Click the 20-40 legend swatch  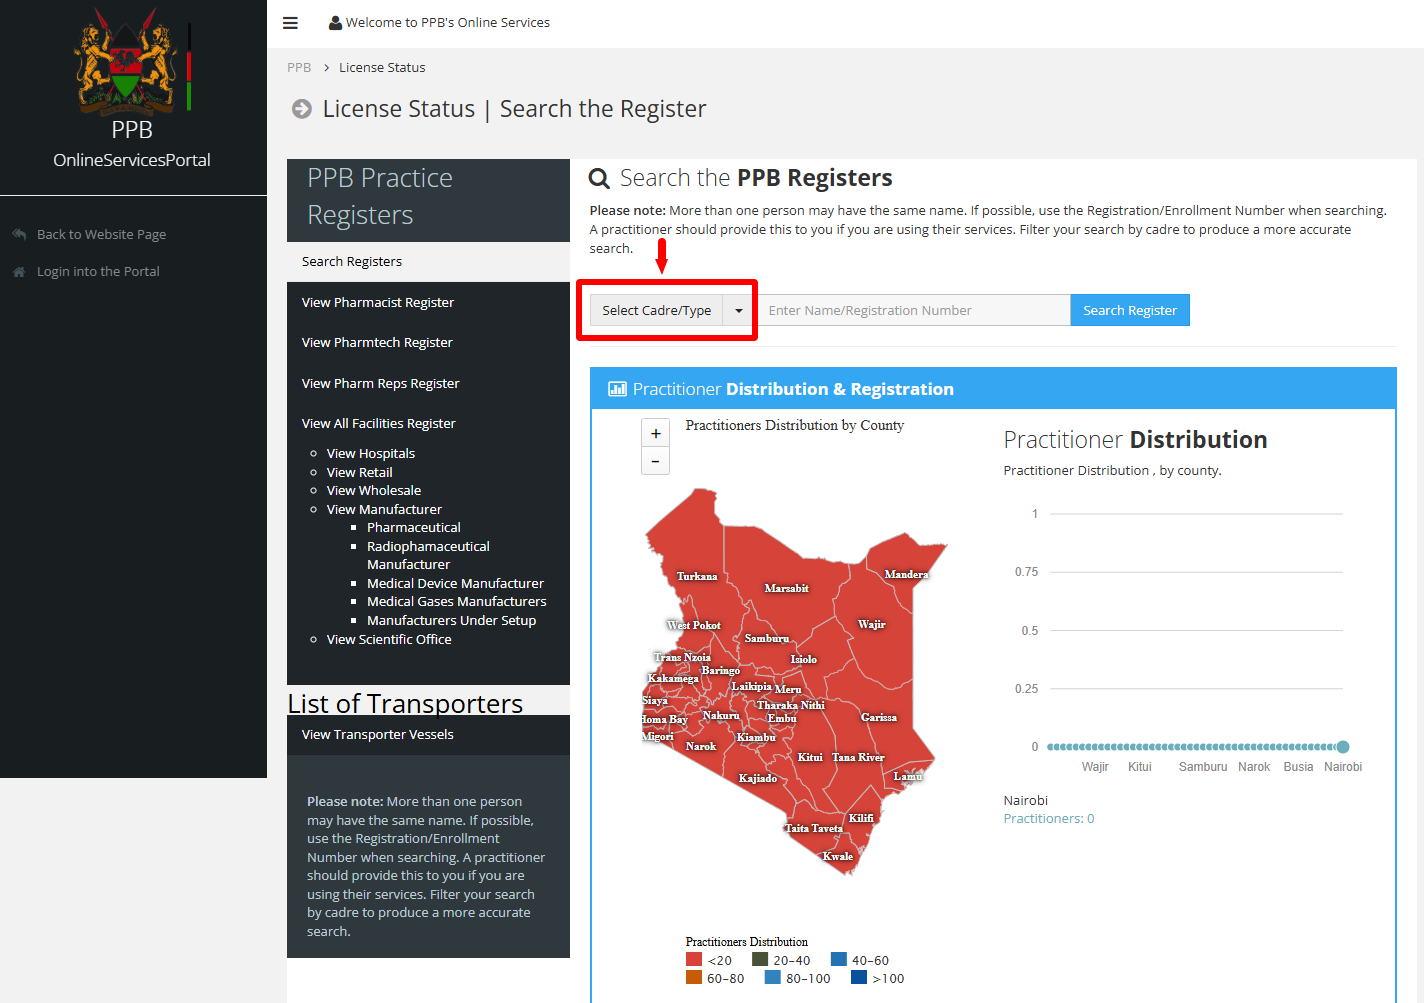(x=760, y=959)
